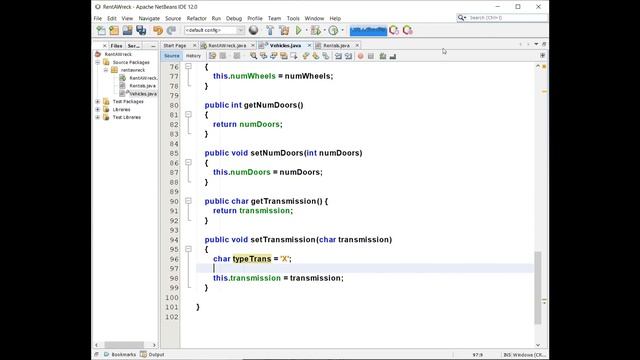Click the Debug Project toolbar icon

(315, 31)
